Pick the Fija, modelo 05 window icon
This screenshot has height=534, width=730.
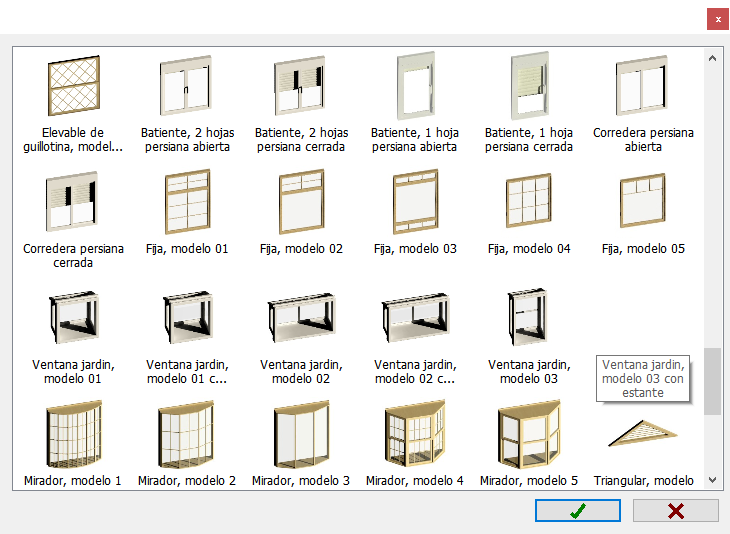(643, 200)
